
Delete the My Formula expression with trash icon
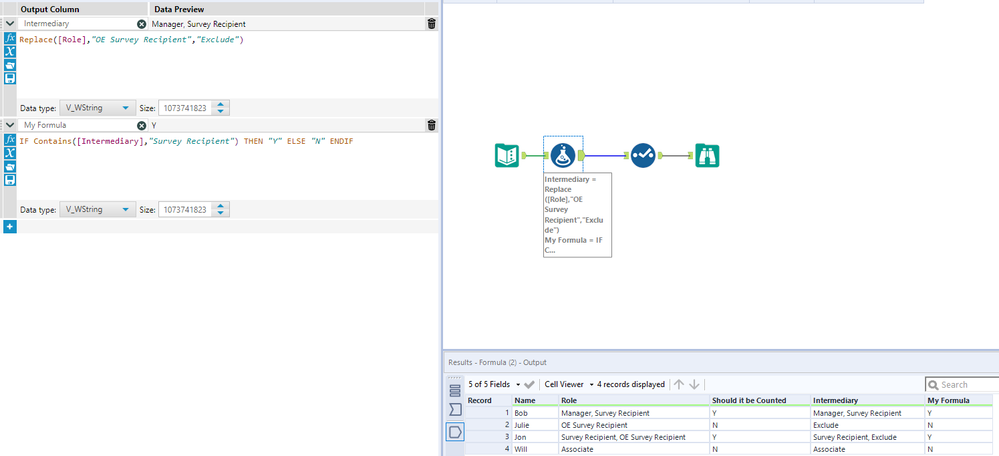coord(431,125)
